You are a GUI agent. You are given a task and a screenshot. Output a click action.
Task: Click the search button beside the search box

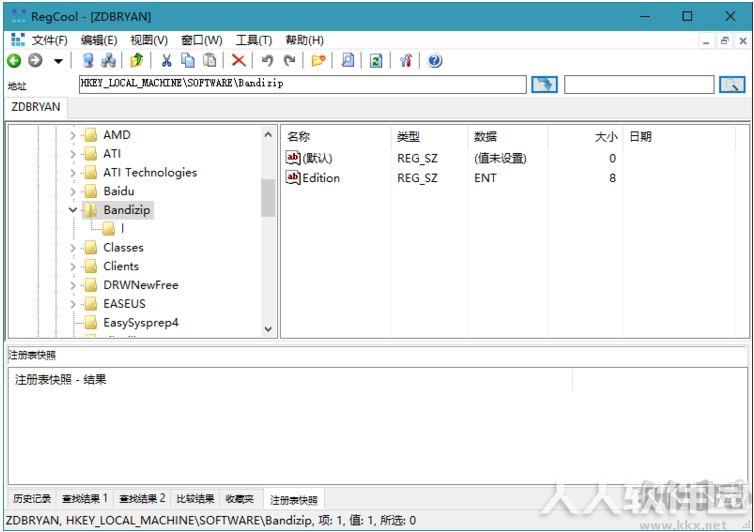pos(732,85)
